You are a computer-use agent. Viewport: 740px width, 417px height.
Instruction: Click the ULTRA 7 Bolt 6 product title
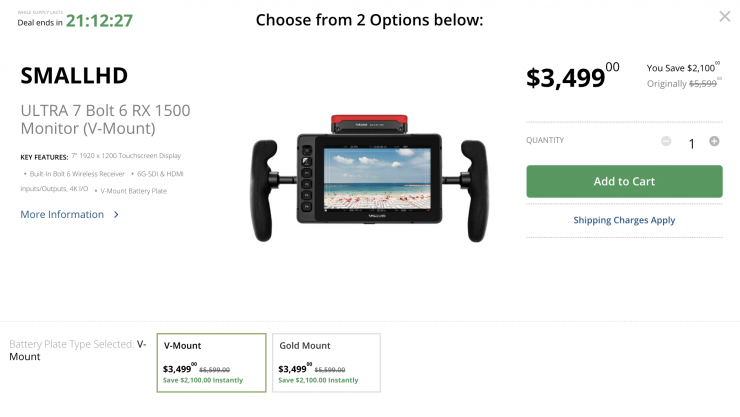click(x=105, y=119)
